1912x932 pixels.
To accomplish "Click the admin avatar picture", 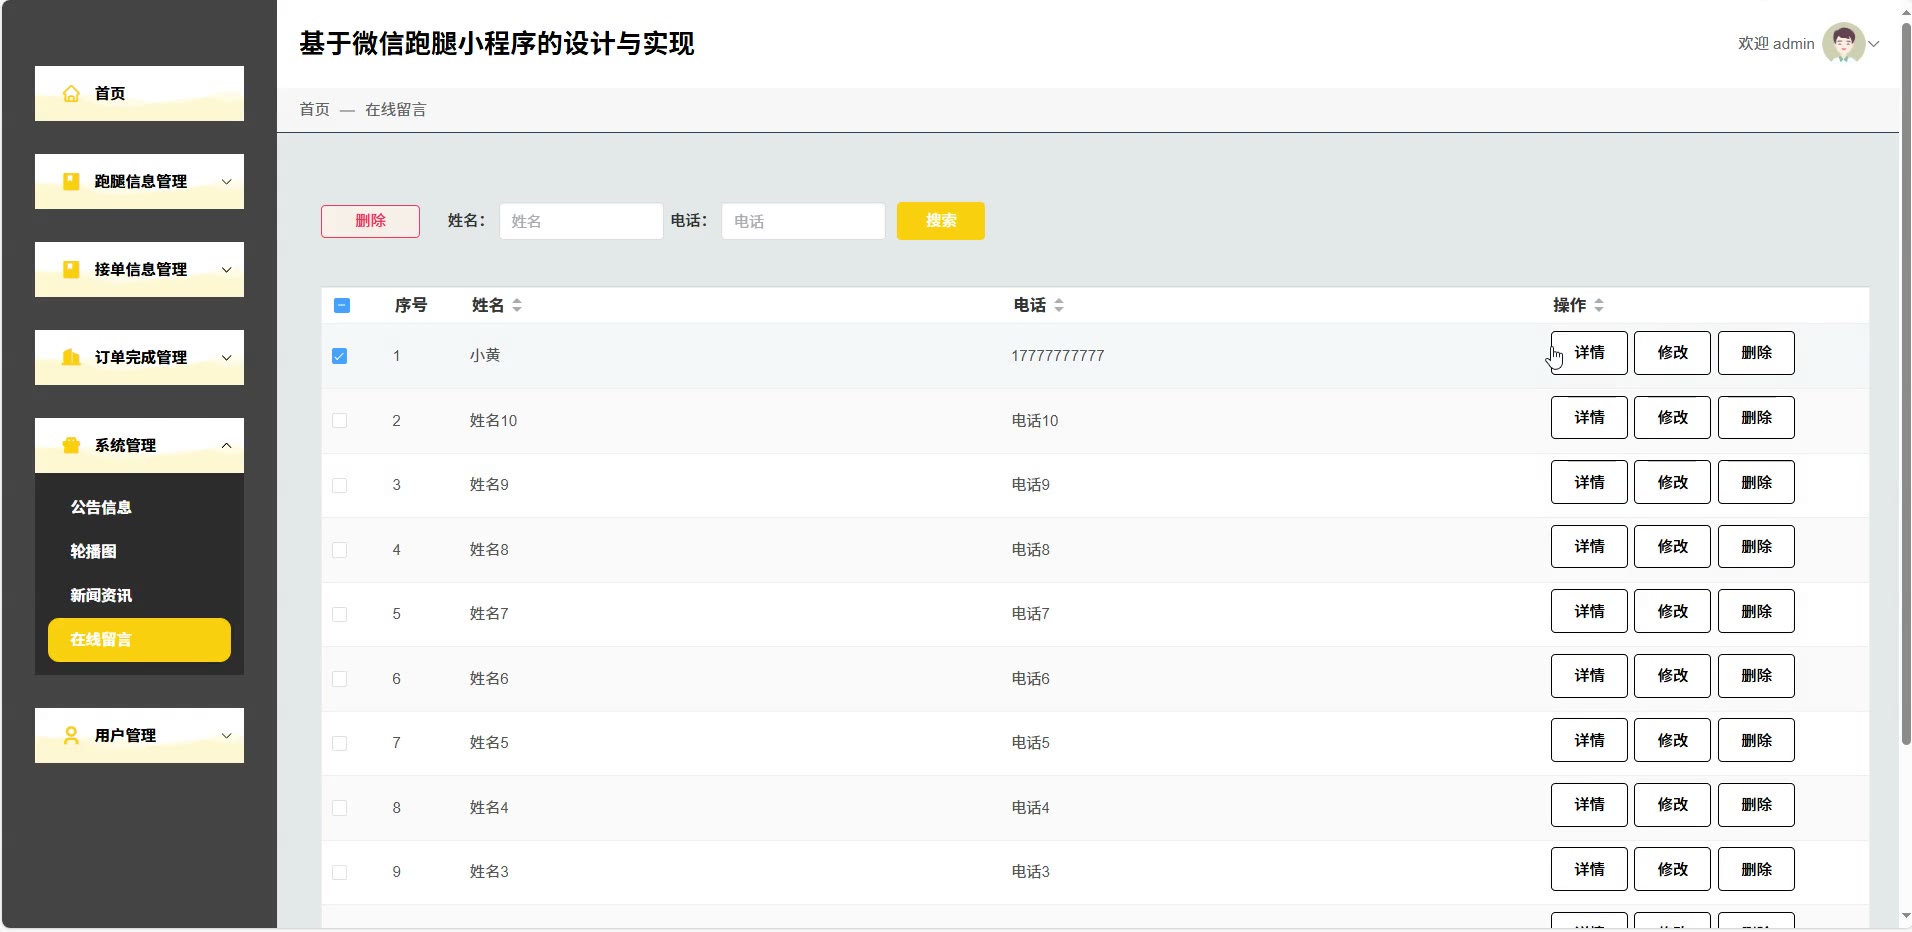I will (1842, 43).
